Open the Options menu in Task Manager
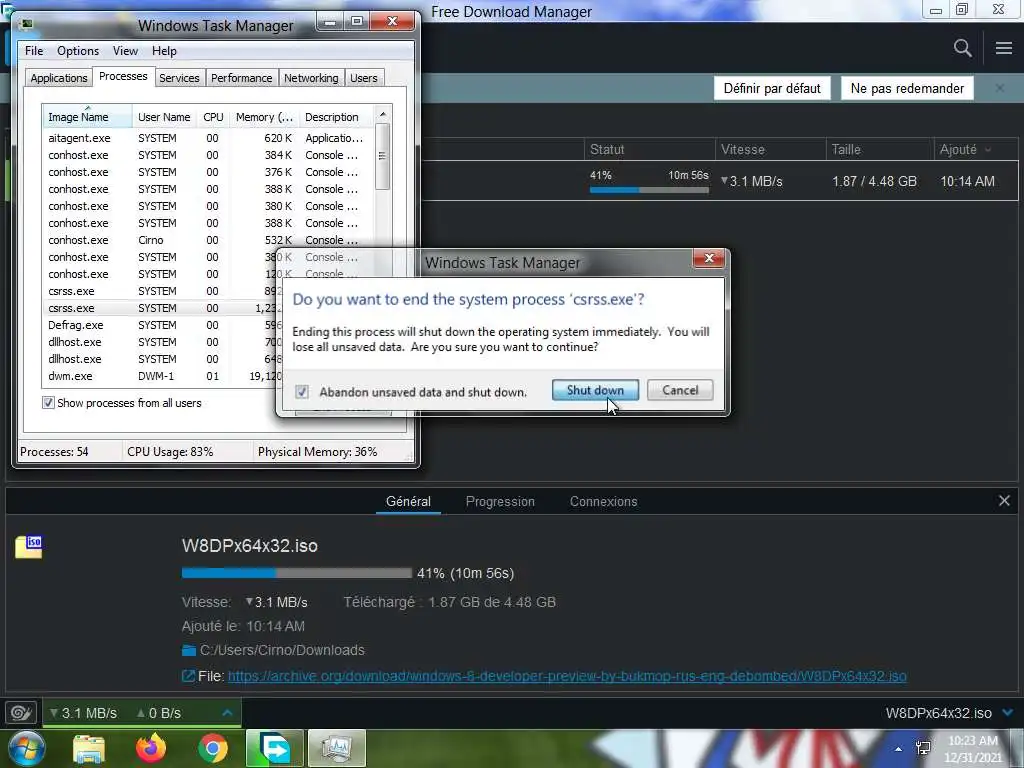1024x768 pixels. [x=78, y=51]
